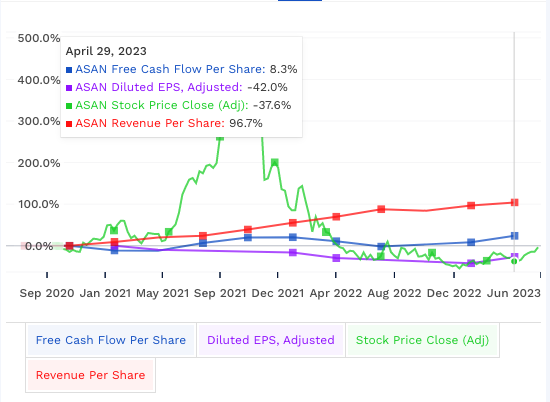
Task: Click the Apr 2022 x-axis label
Action: 336,293
